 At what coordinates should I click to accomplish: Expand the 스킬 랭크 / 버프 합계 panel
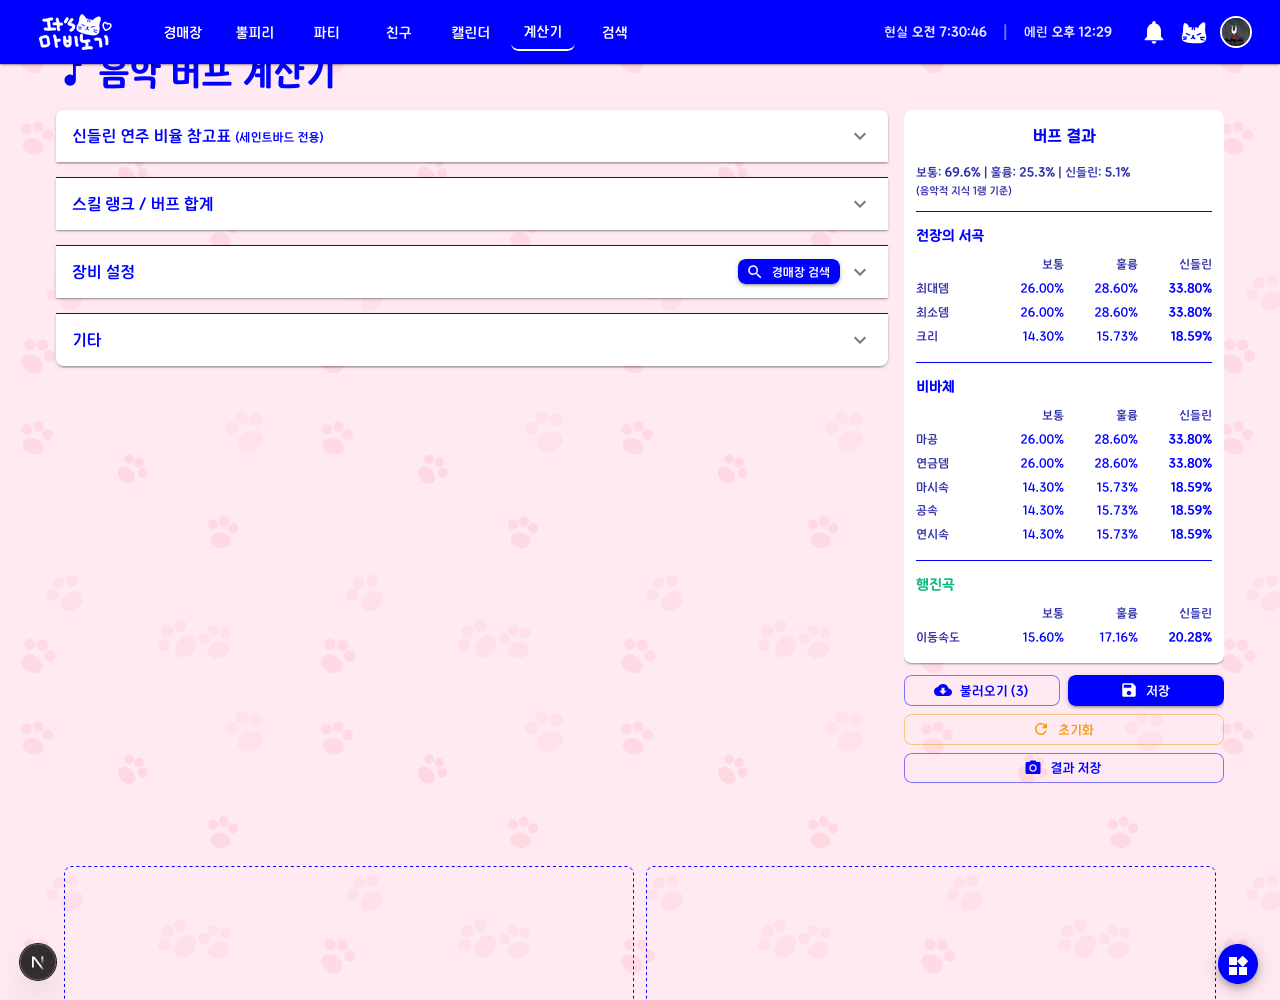click(472, 204)
